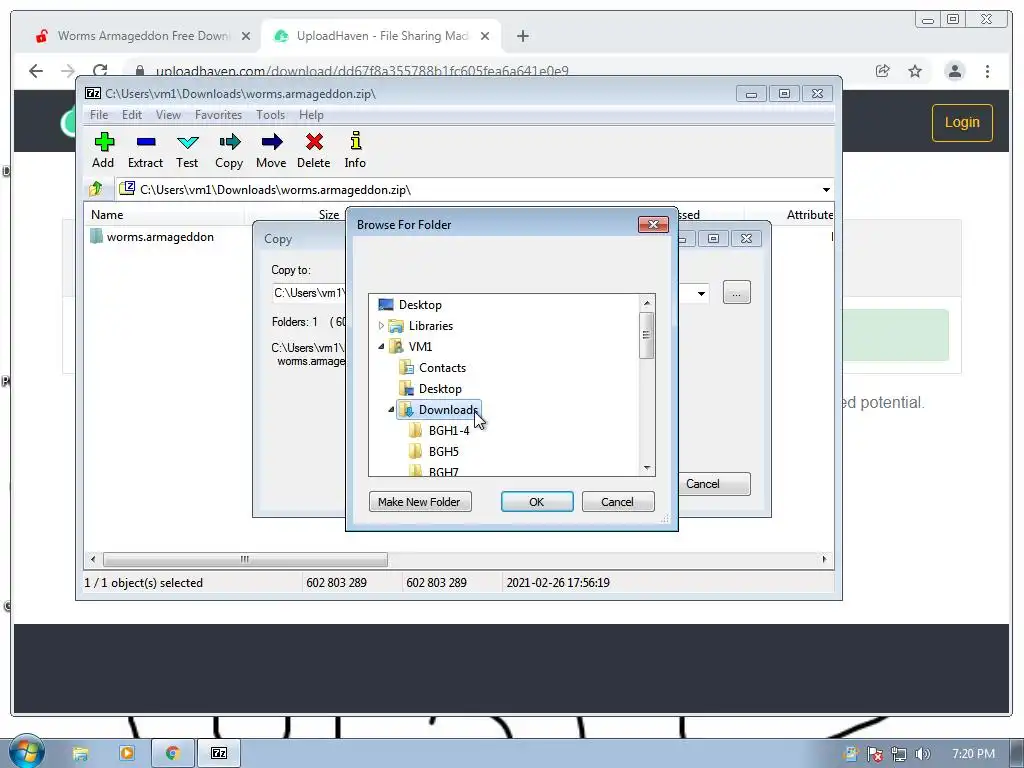Open the Help menu
1024x768 pixels.
click(311, 115)
